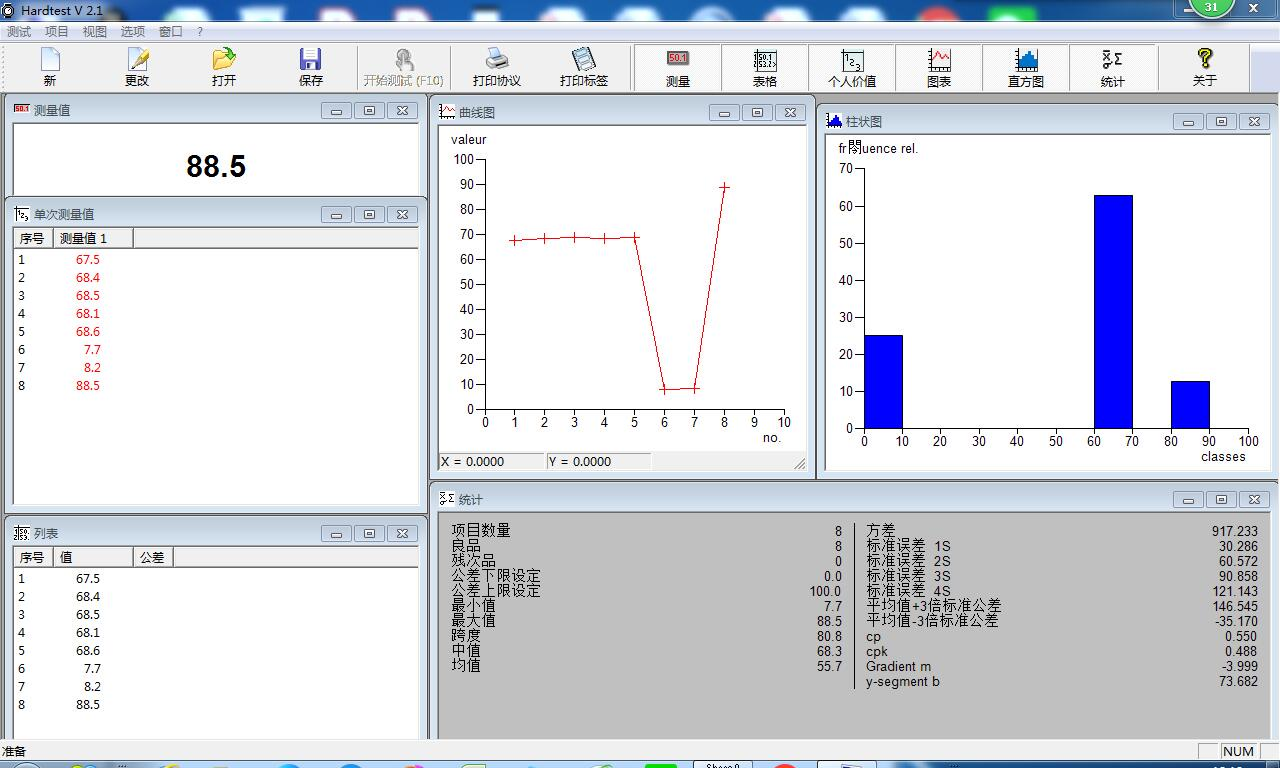Image resolution: width=1280 pixels, height=768 pixels.
Task: Open the 直方图 histogram view
Action: coord(1026,67)
